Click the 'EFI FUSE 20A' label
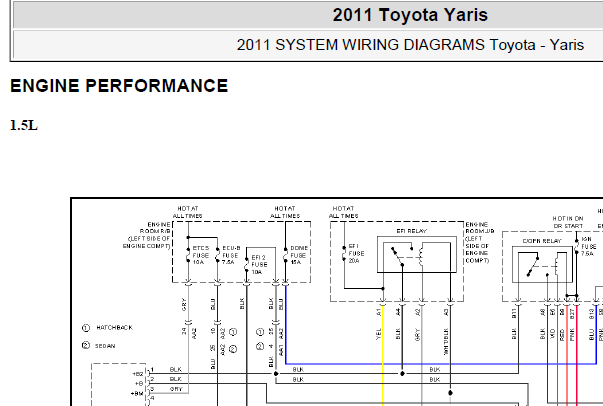Image resolution: width=603 pixels, height=406 pixels. pyautogui.click(x=356, y=253)
